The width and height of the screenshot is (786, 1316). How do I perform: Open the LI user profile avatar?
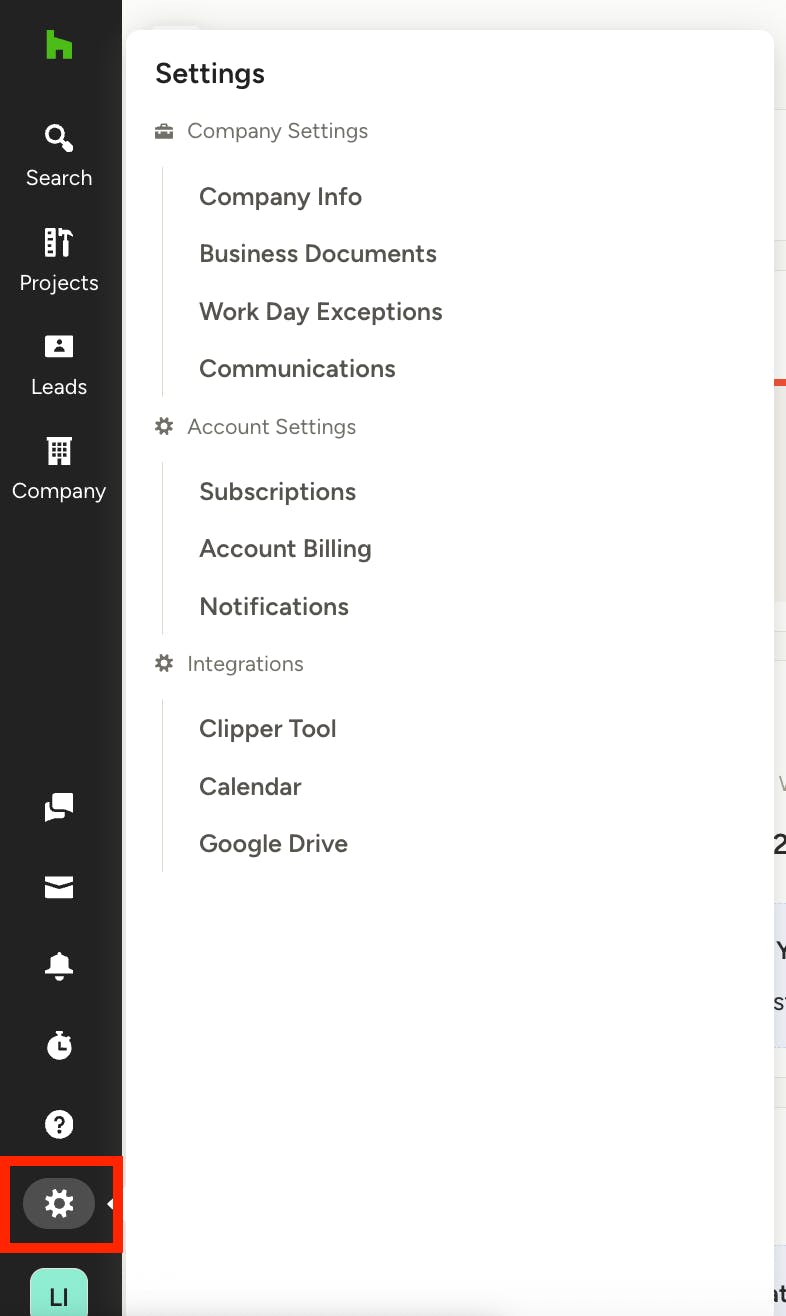coord(59,1293)
